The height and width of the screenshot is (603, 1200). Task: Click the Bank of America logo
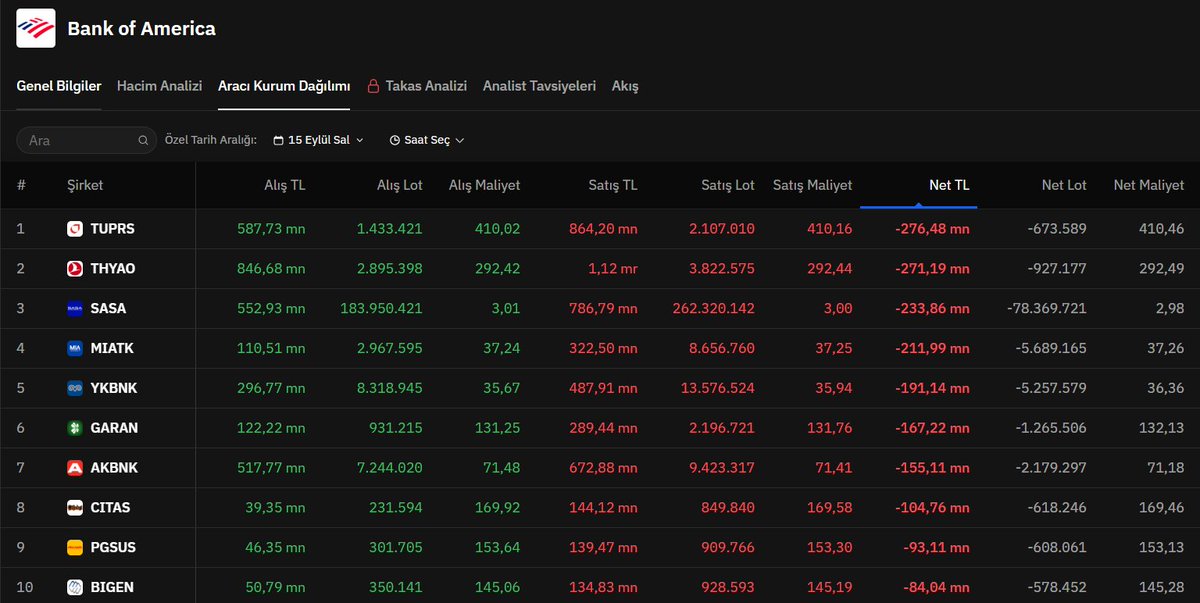coord(36,28)
